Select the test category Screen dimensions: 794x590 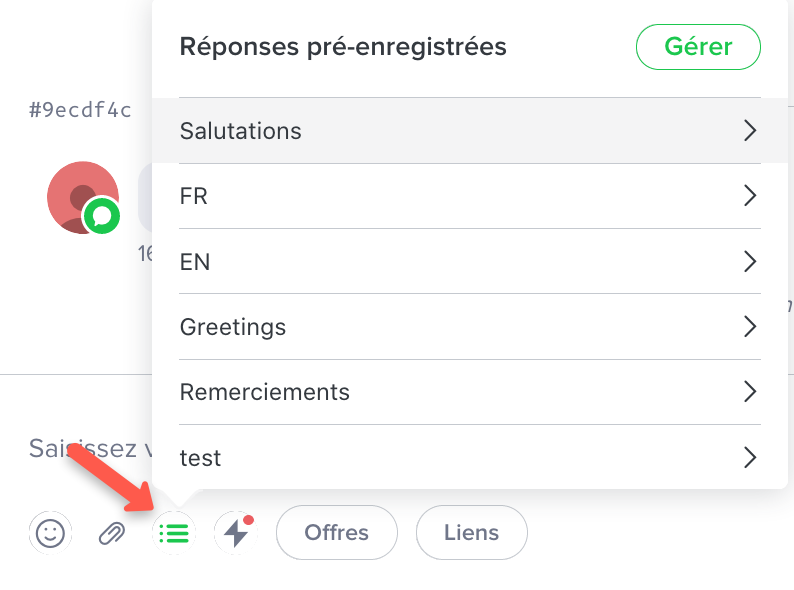[x=201, y=458]
